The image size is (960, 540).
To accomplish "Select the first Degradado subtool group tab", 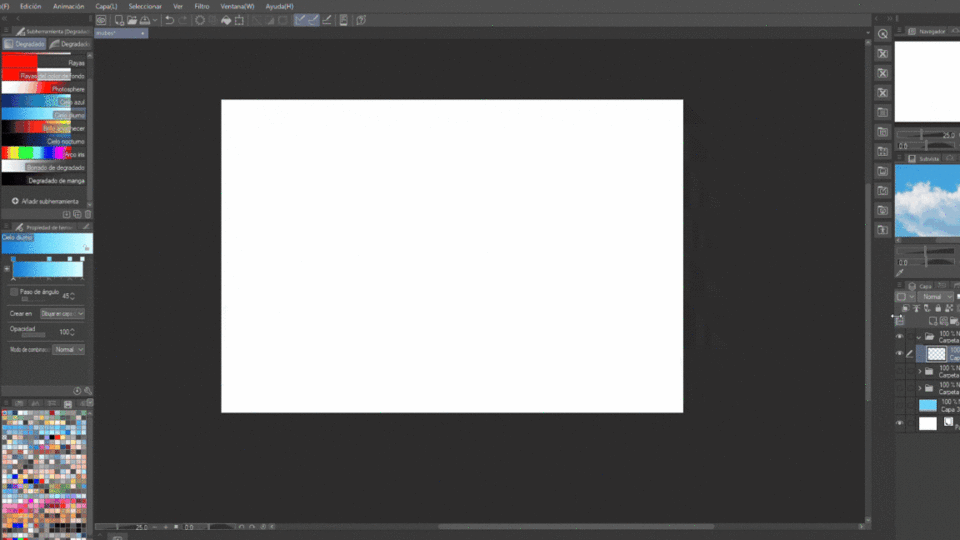I will [x=24, y=44].
